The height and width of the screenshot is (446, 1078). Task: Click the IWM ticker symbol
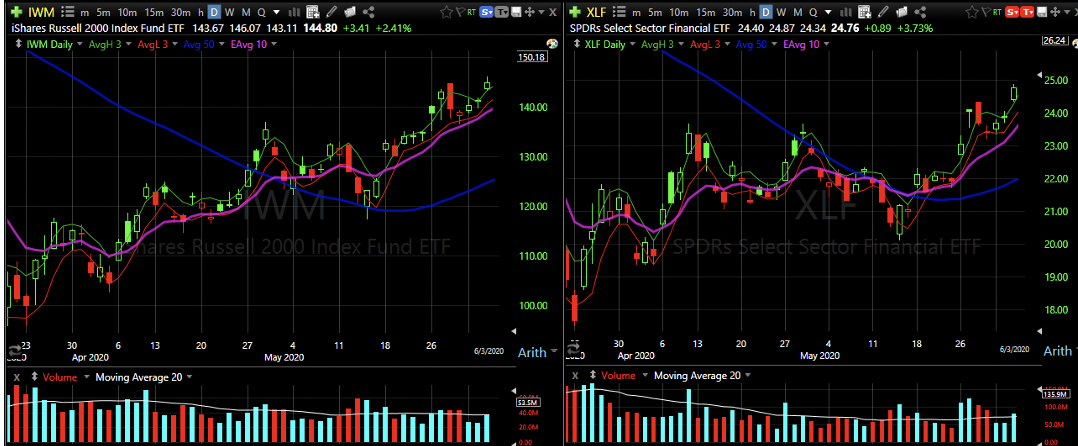(41, 12)
